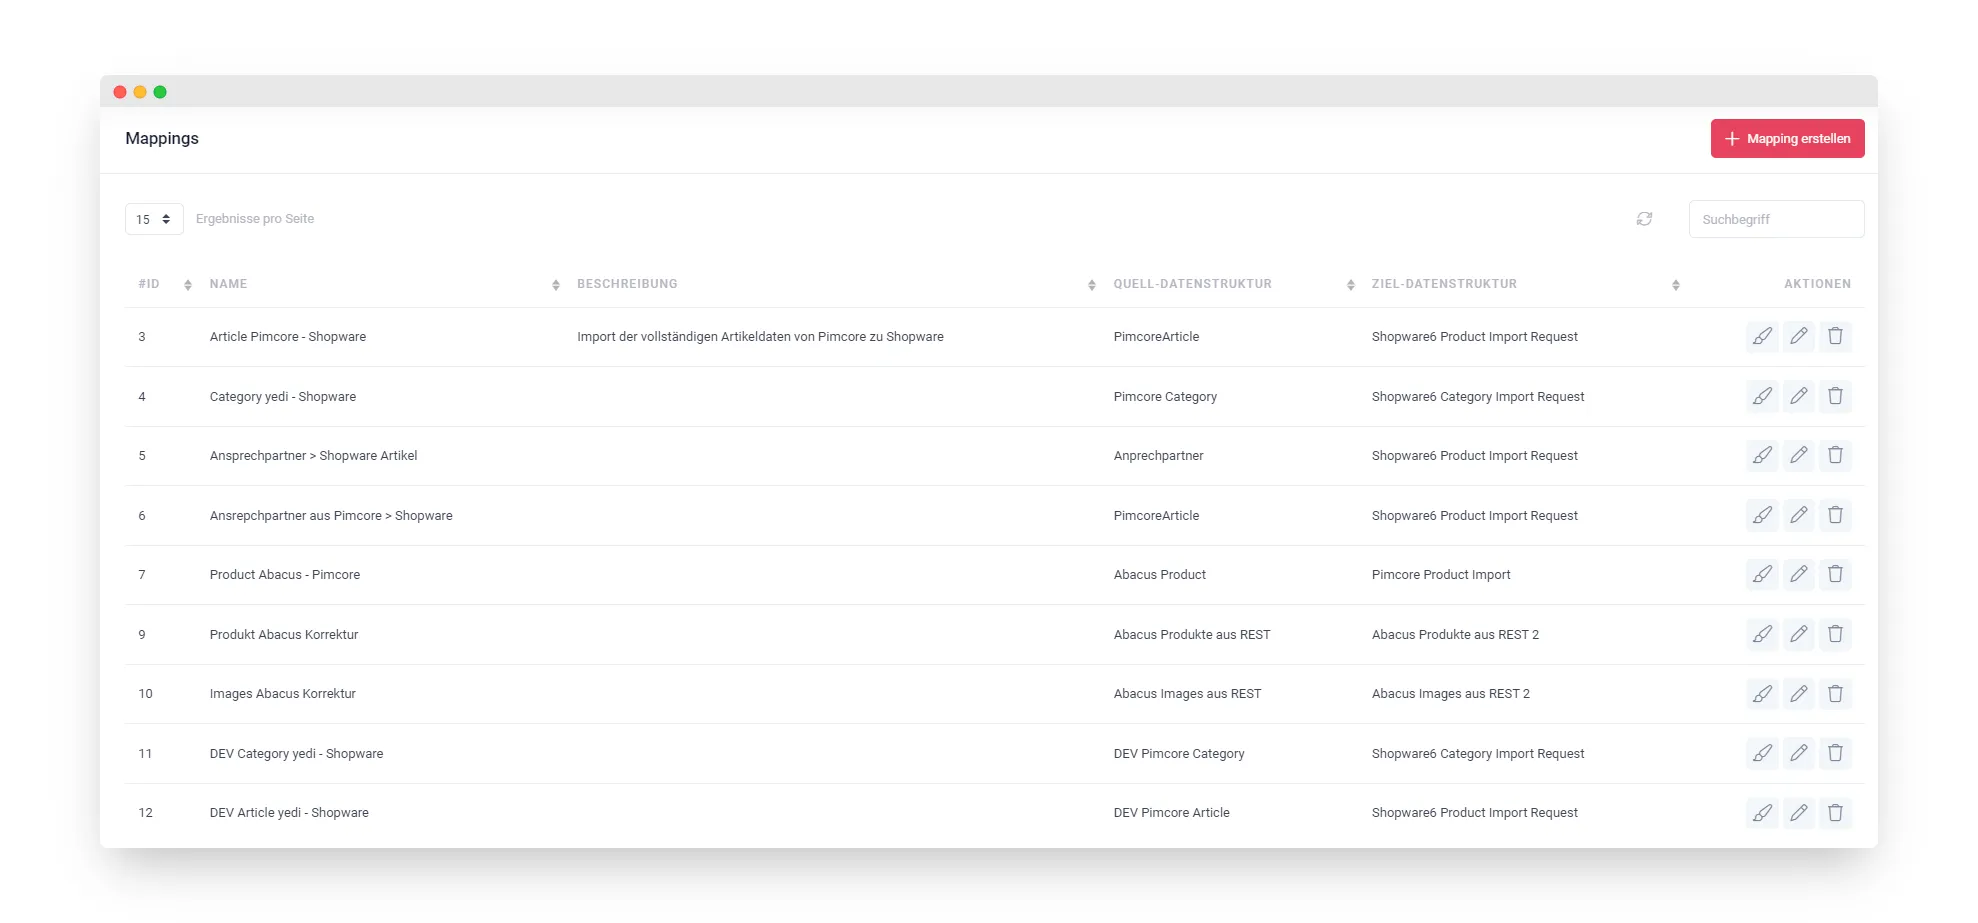This screenshot has width=1978, height=923.
Task: Edit Product Abacus - Pimcore with pencil
Action: pyautogui.click(x=1799, y=575)
